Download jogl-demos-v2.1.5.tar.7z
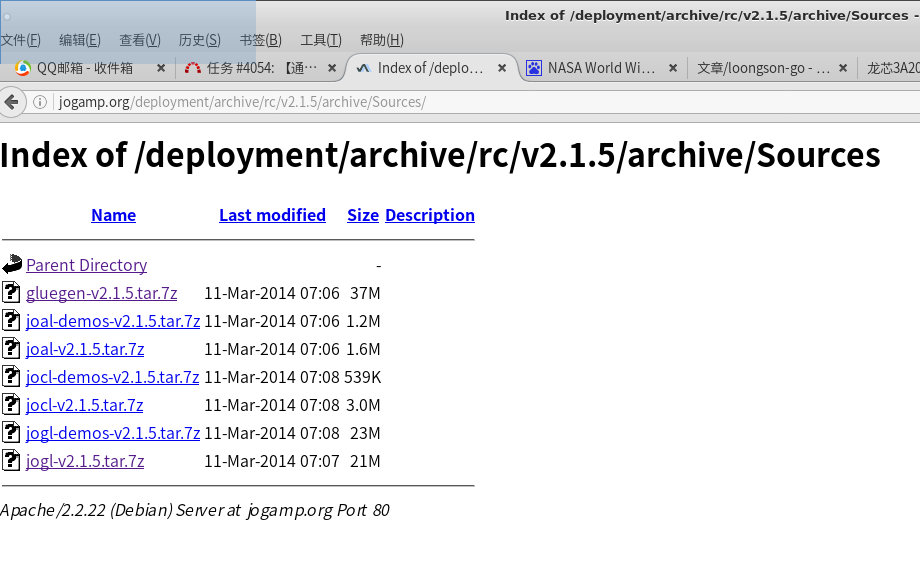The width and height of the screenshot is (920, 588). pyautogui.click(x=113, y=433)
